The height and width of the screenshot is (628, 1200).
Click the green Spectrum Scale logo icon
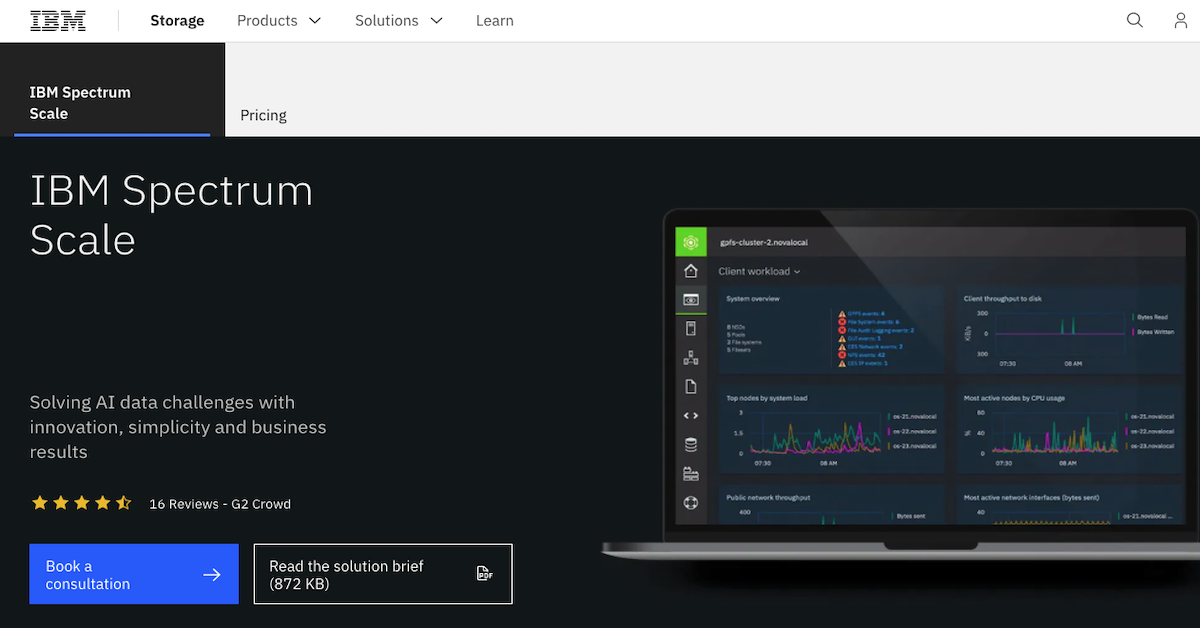pyautogui.click(x=690, y=242)
